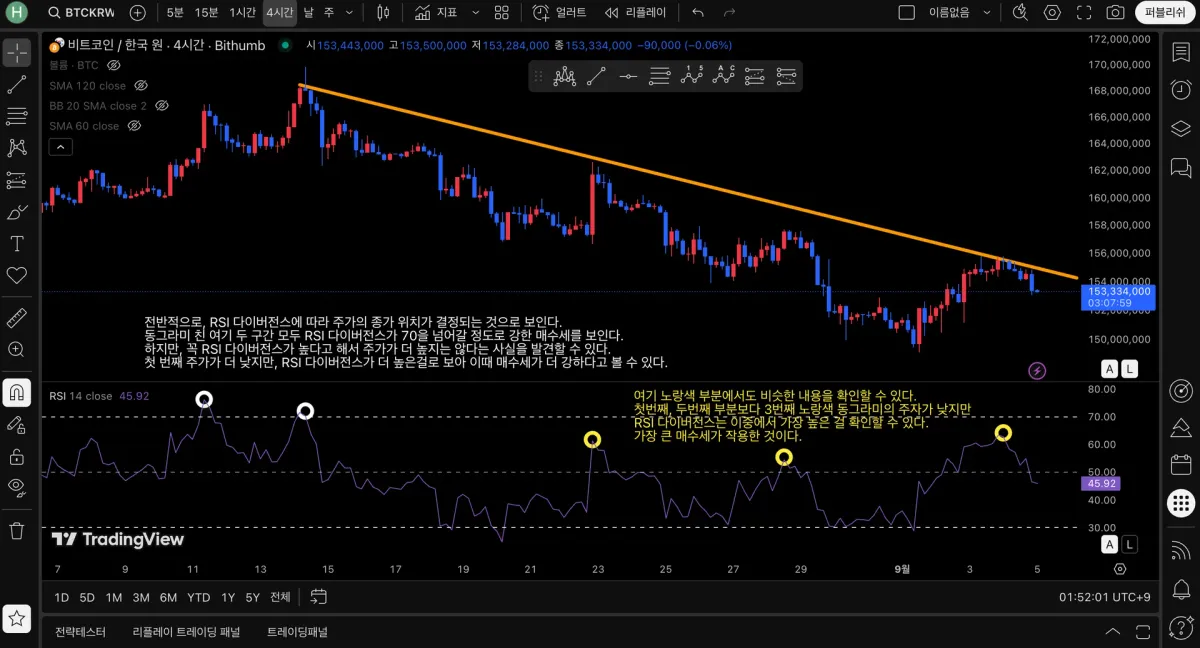Open the favorites star toolbar button

pos(17,619)
